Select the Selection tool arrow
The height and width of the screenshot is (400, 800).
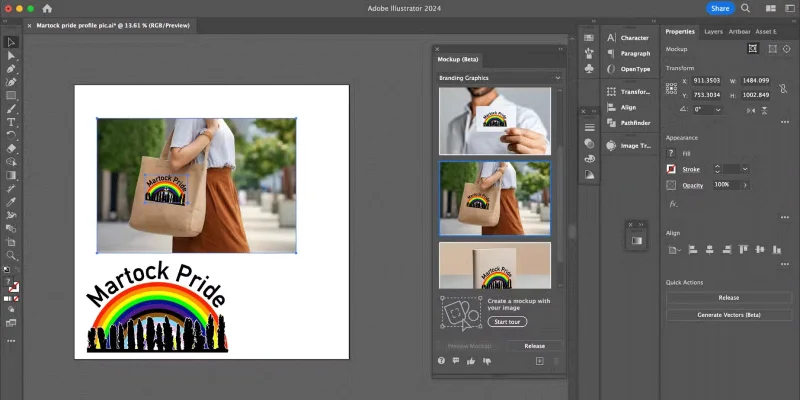pyautogui.click(x=11, y=42)
